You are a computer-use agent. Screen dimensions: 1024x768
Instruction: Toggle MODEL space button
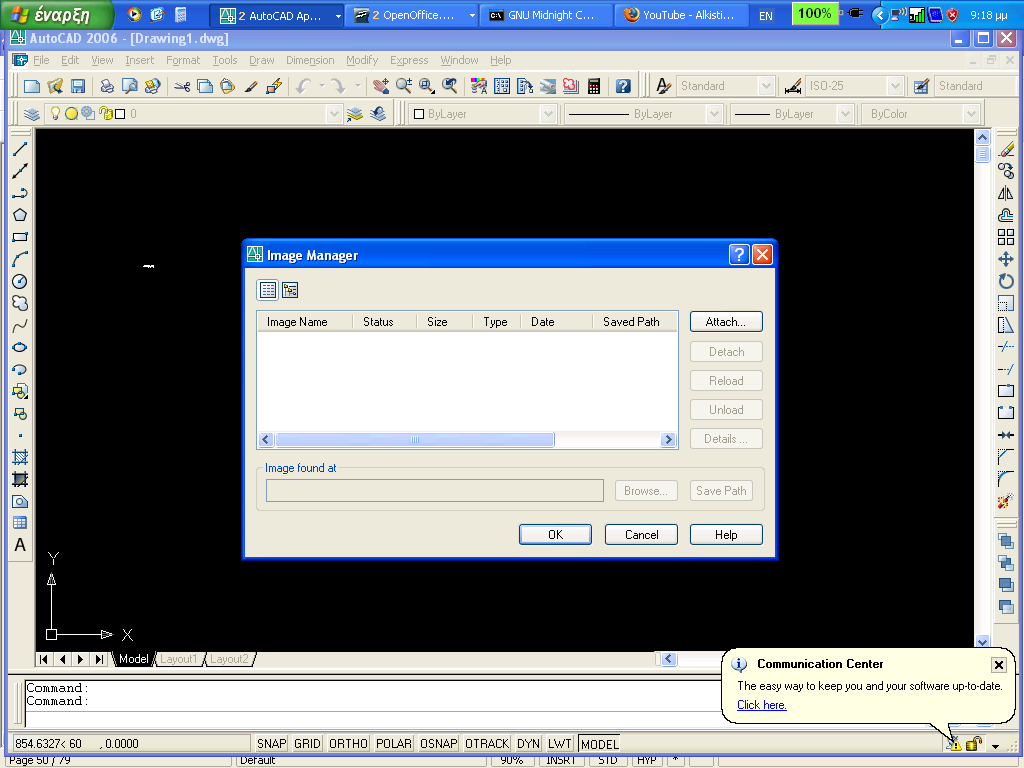coord(600,744)
